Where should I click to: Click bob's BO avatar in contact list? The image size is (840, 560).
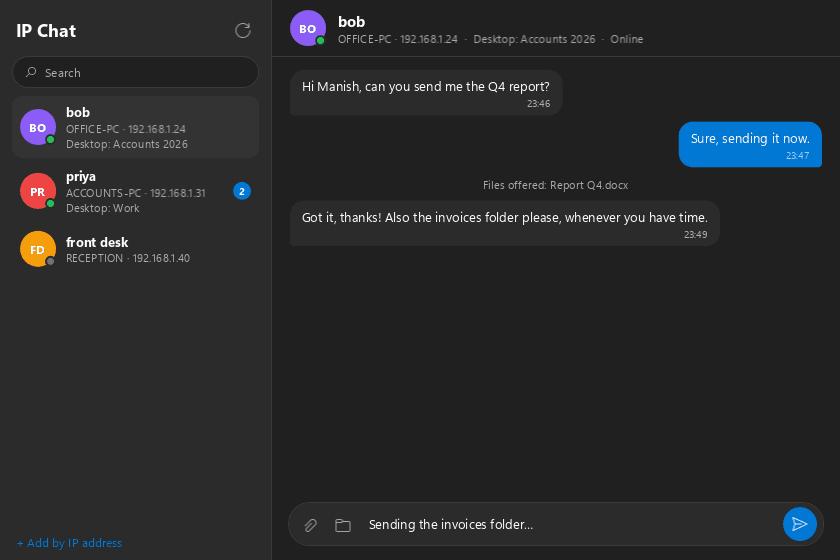pos(38,128)
